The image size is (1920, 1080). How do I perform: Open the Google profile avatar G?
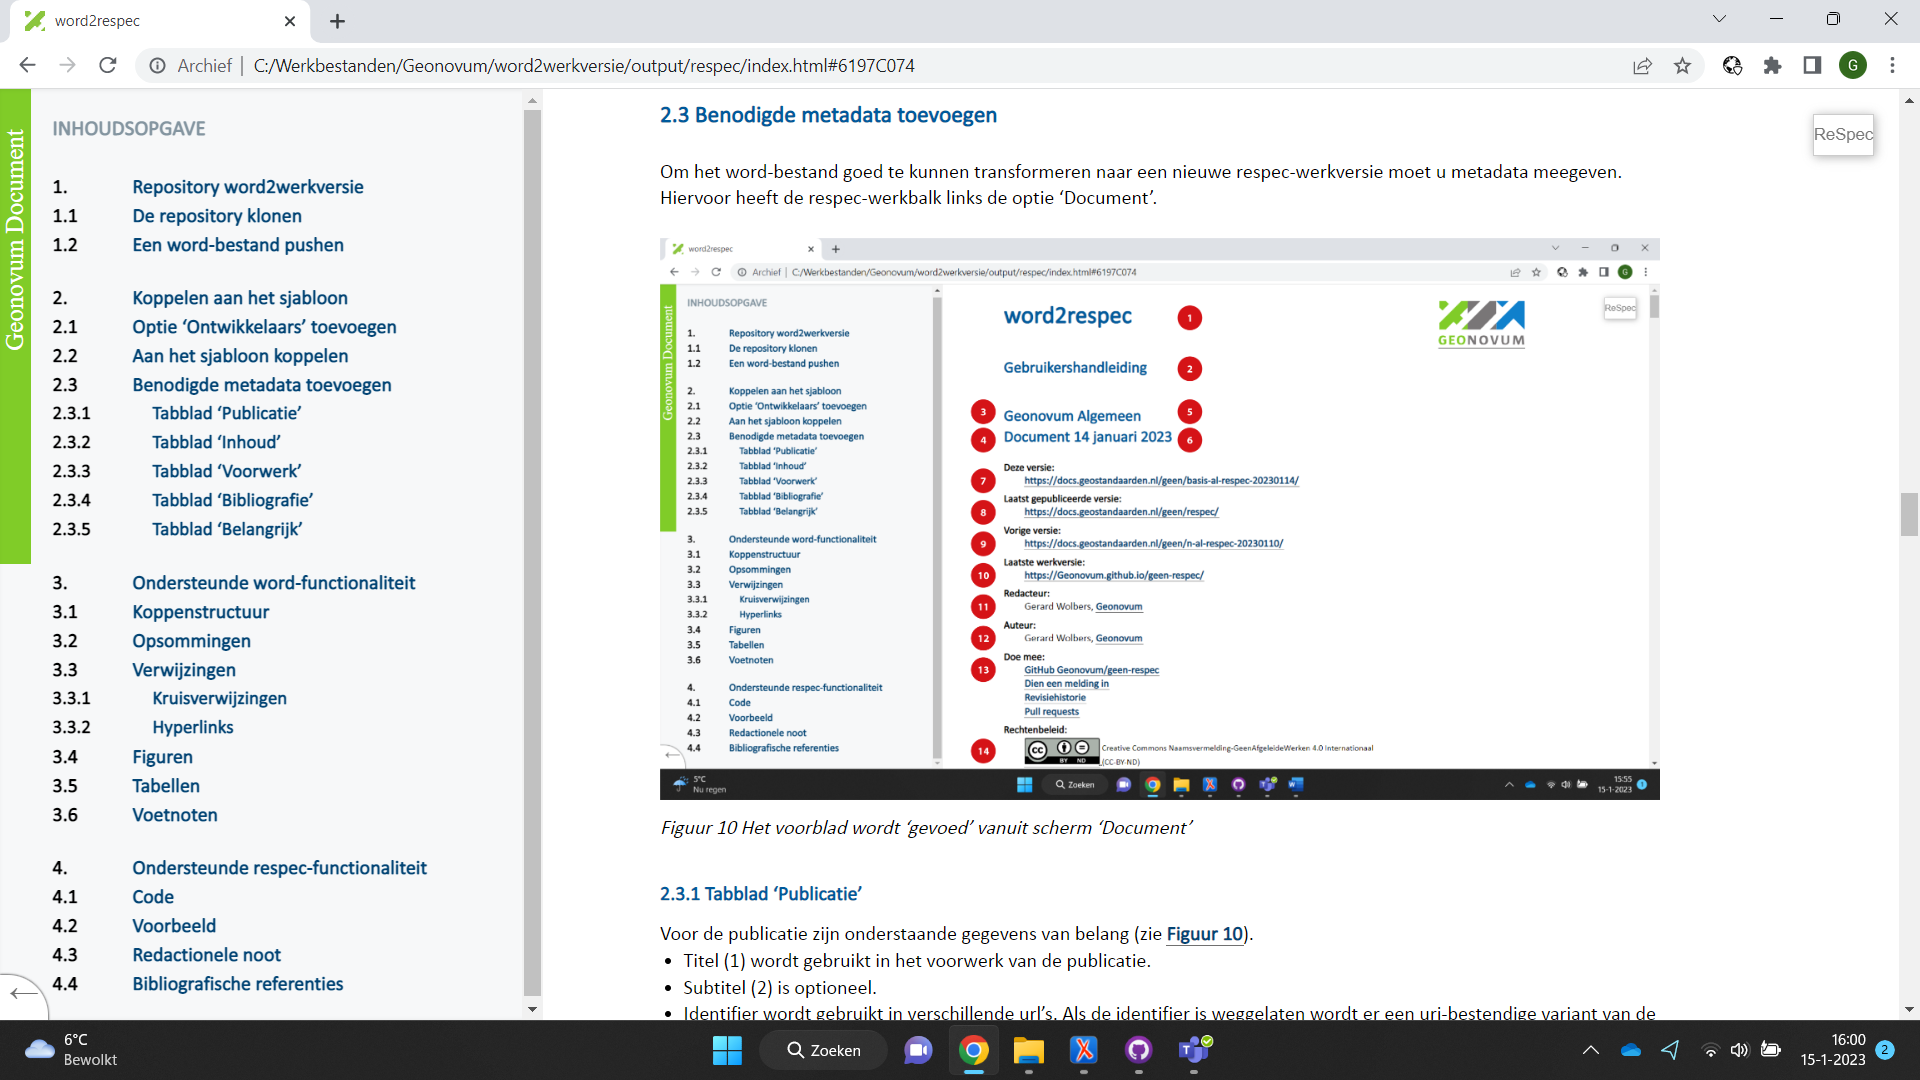[x=1853, y=66]
